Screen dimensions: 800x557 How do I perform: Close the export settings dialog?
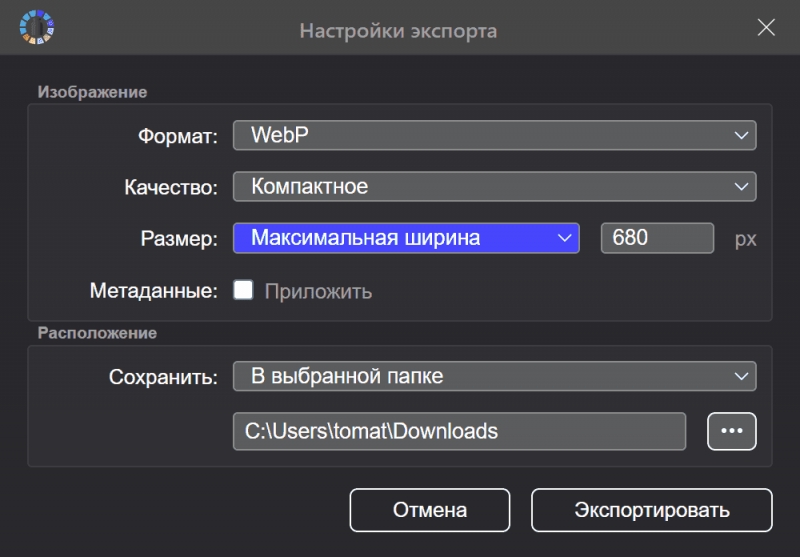[766, 28]
